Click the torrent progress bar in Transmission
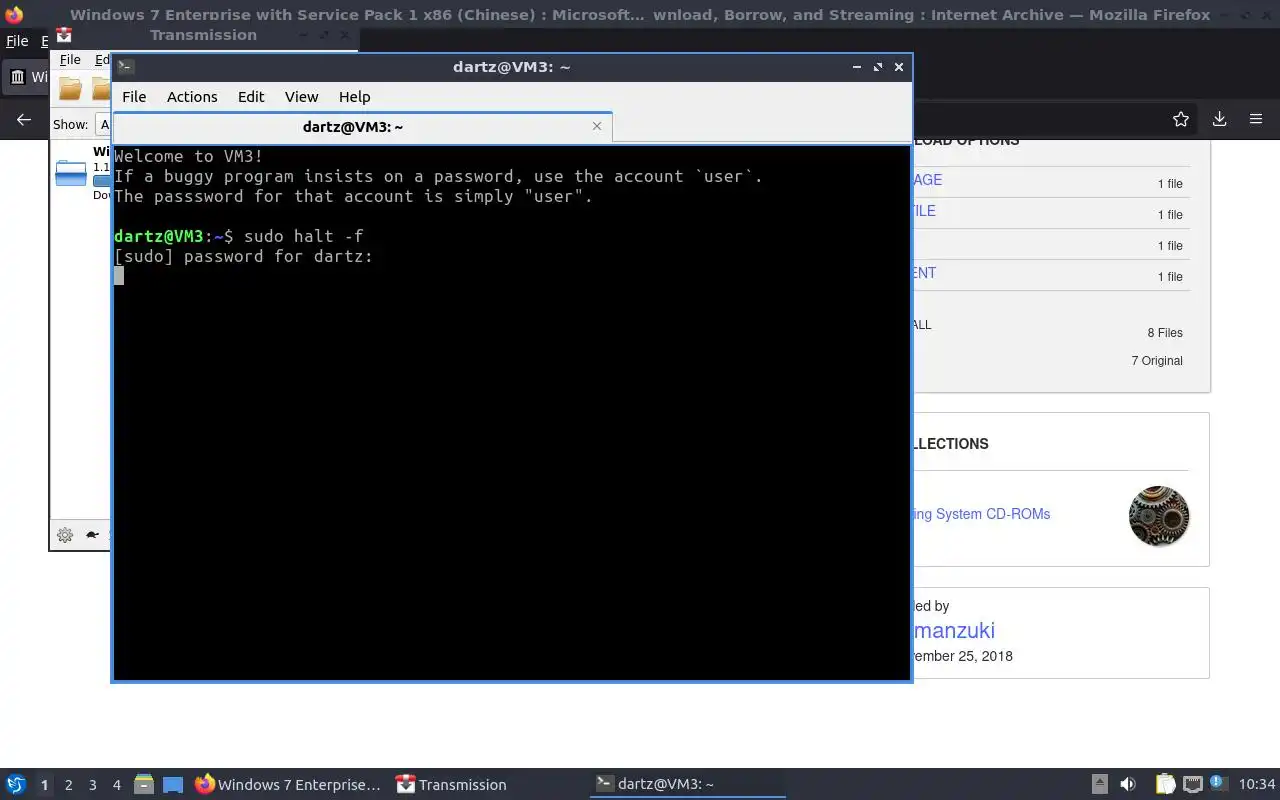 [102, 181]
